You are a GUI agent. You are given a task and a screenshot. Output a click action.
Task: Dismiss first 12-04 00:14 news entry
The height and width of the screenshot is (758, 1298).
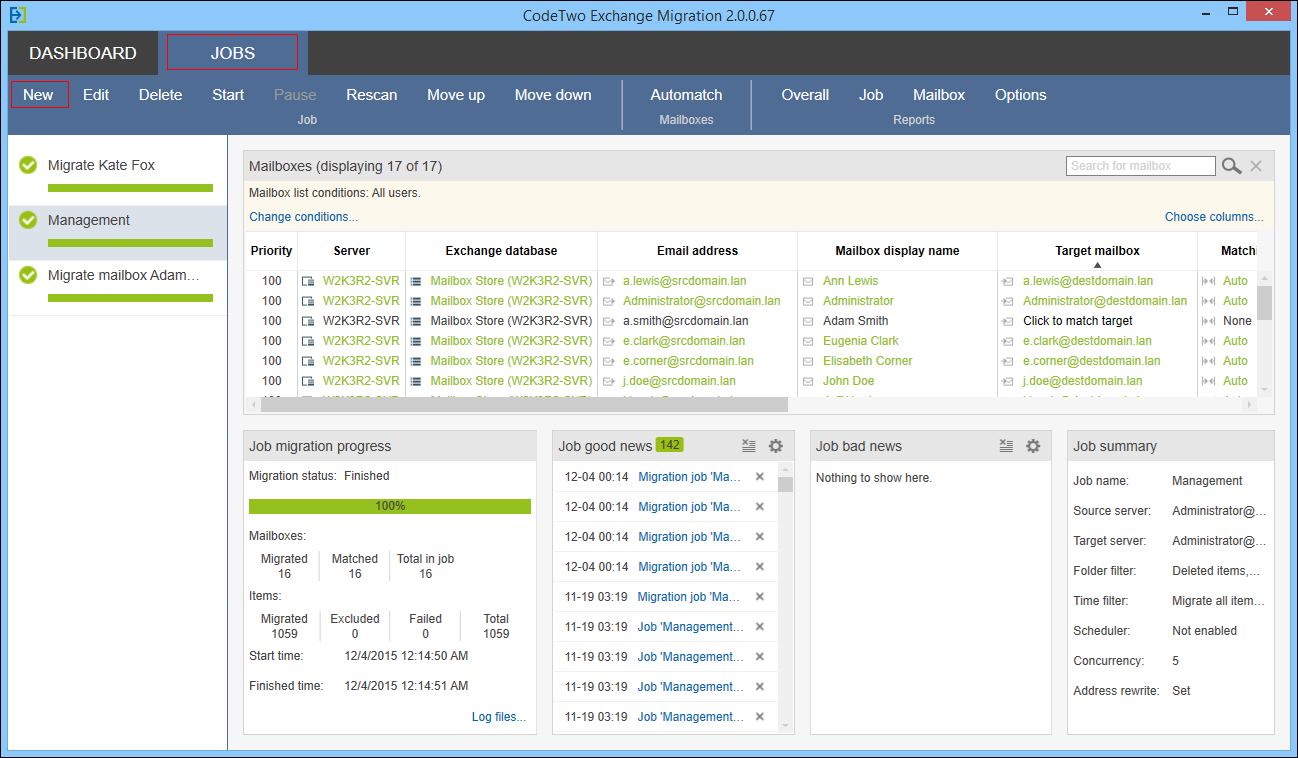(x=760, y=477)
